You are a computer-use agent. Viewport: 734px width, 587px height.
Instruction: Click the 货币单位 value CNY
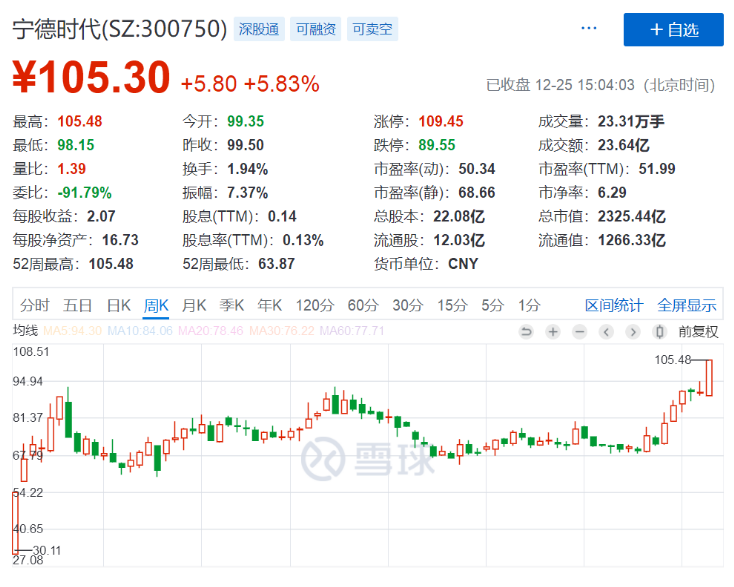click(463, 264)
